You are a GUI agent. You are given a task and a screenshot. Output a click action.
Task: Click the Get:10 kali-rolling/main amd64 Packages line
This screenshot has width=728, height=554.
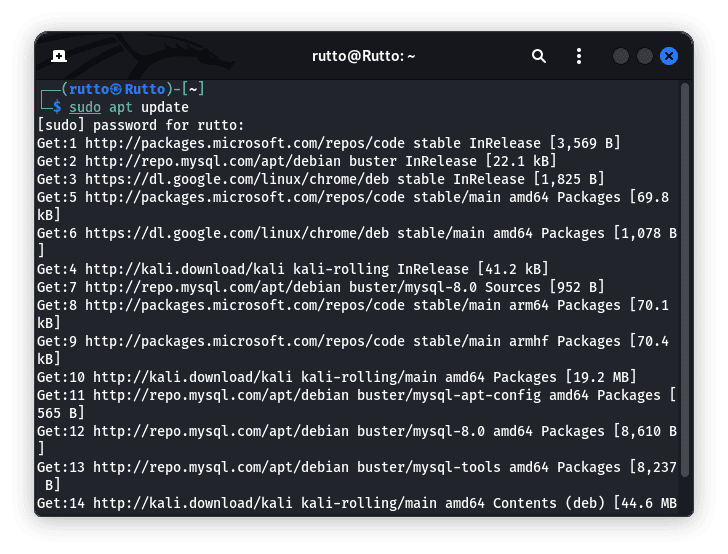tap(337, 377)
